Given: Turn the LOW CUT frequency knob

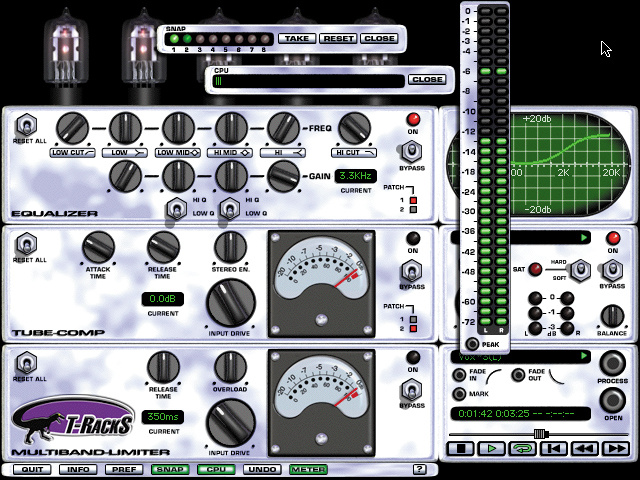Looking at the screenshot, I should point(72,129).
